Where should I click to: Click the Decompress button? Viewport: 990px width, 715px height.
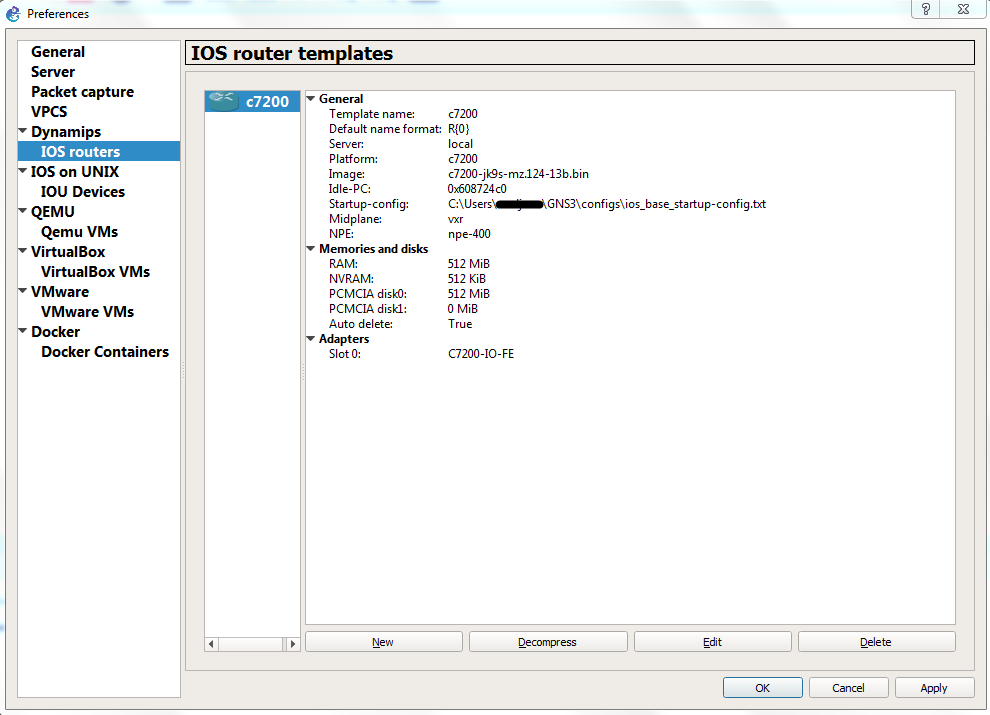click(x=547, y=642)
